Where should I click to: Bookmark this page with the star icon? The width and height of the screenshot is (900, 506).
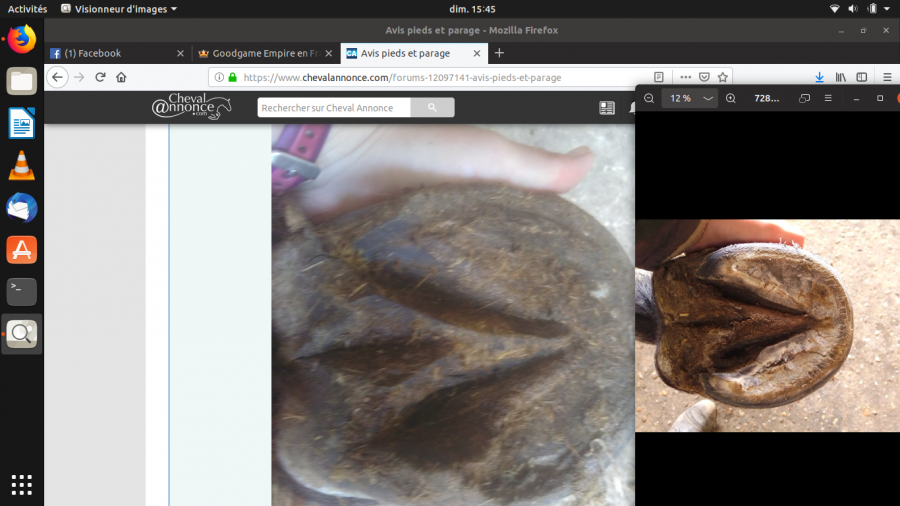pyautogui.click(x=724, y=77)
